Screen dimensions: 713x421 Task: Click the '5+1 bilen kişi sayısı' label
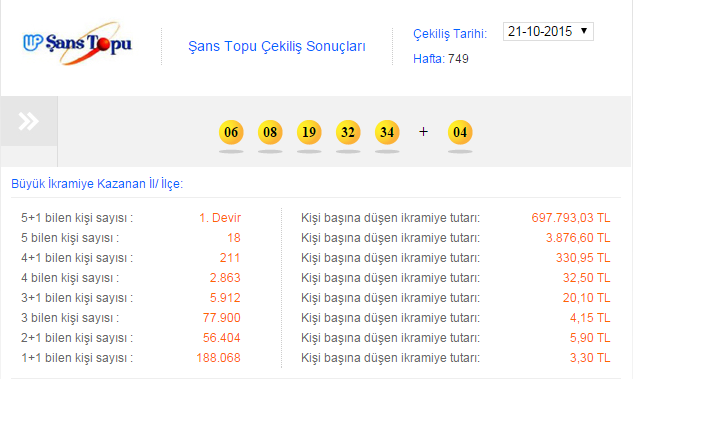point(77,218)
